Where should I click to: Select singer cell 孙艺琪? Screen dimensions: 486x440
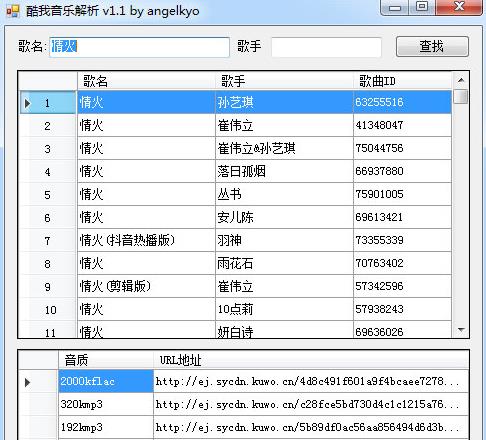284,102
